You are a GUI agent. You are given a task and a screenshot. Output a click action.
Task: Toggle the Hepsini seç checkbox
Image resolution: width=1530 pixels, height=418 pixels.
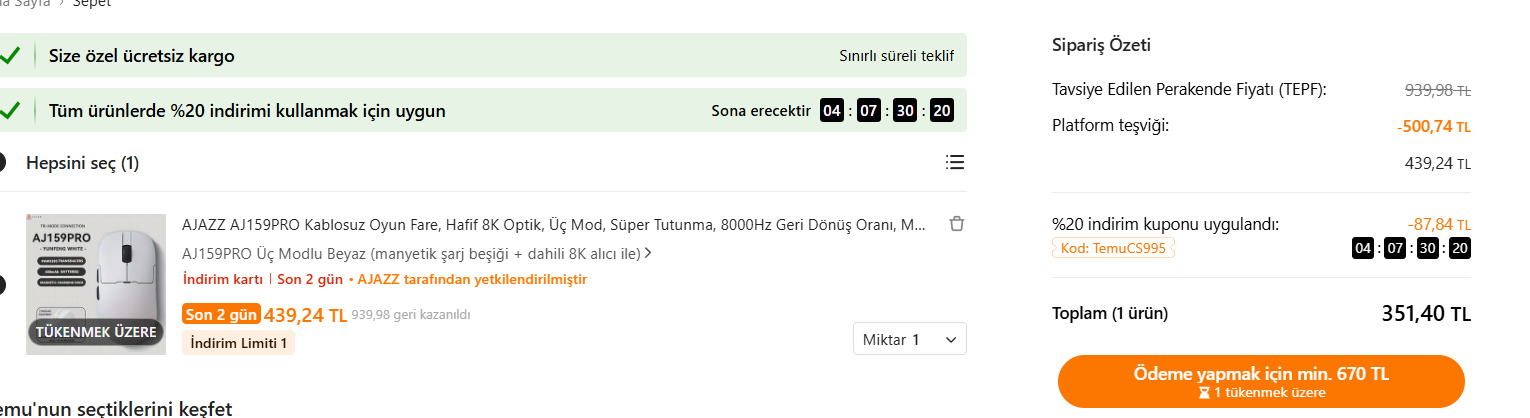[x=3, y=162]
